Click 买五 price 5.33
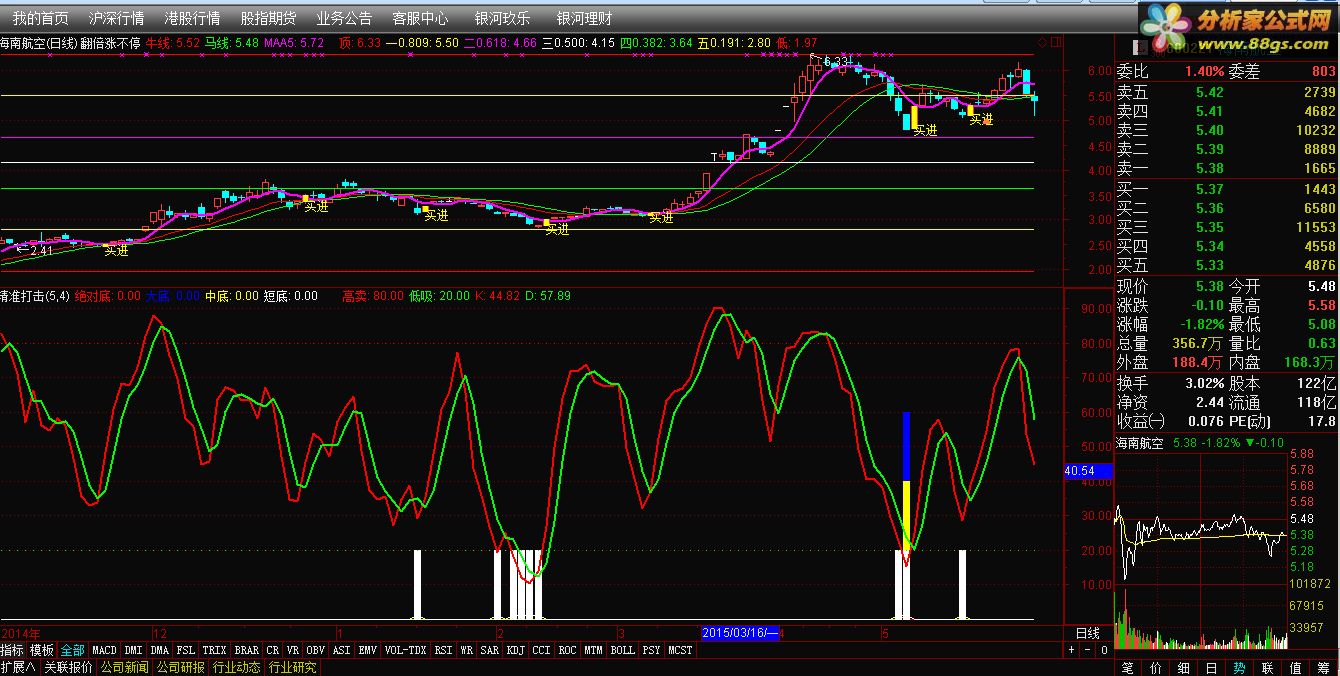This screenshot has height=676, width=1340. point(1209,266)
